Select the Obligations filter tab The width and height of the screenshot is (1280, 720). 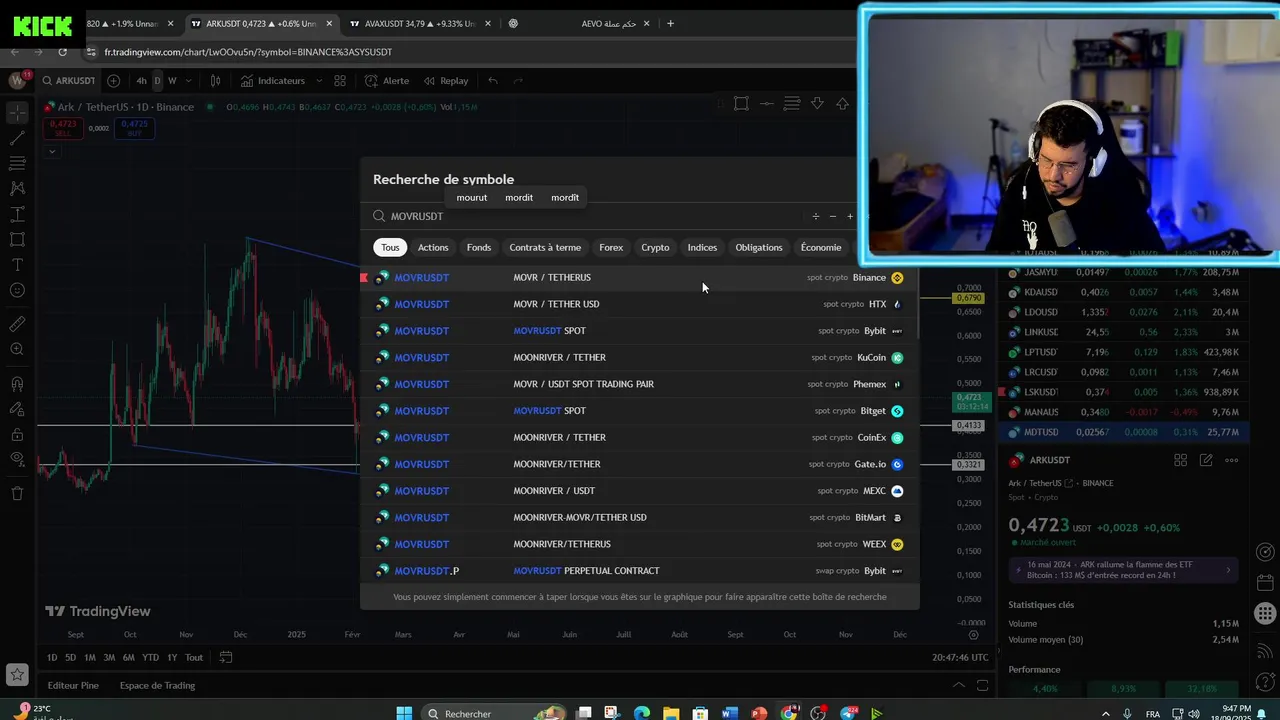click(759, 247)
